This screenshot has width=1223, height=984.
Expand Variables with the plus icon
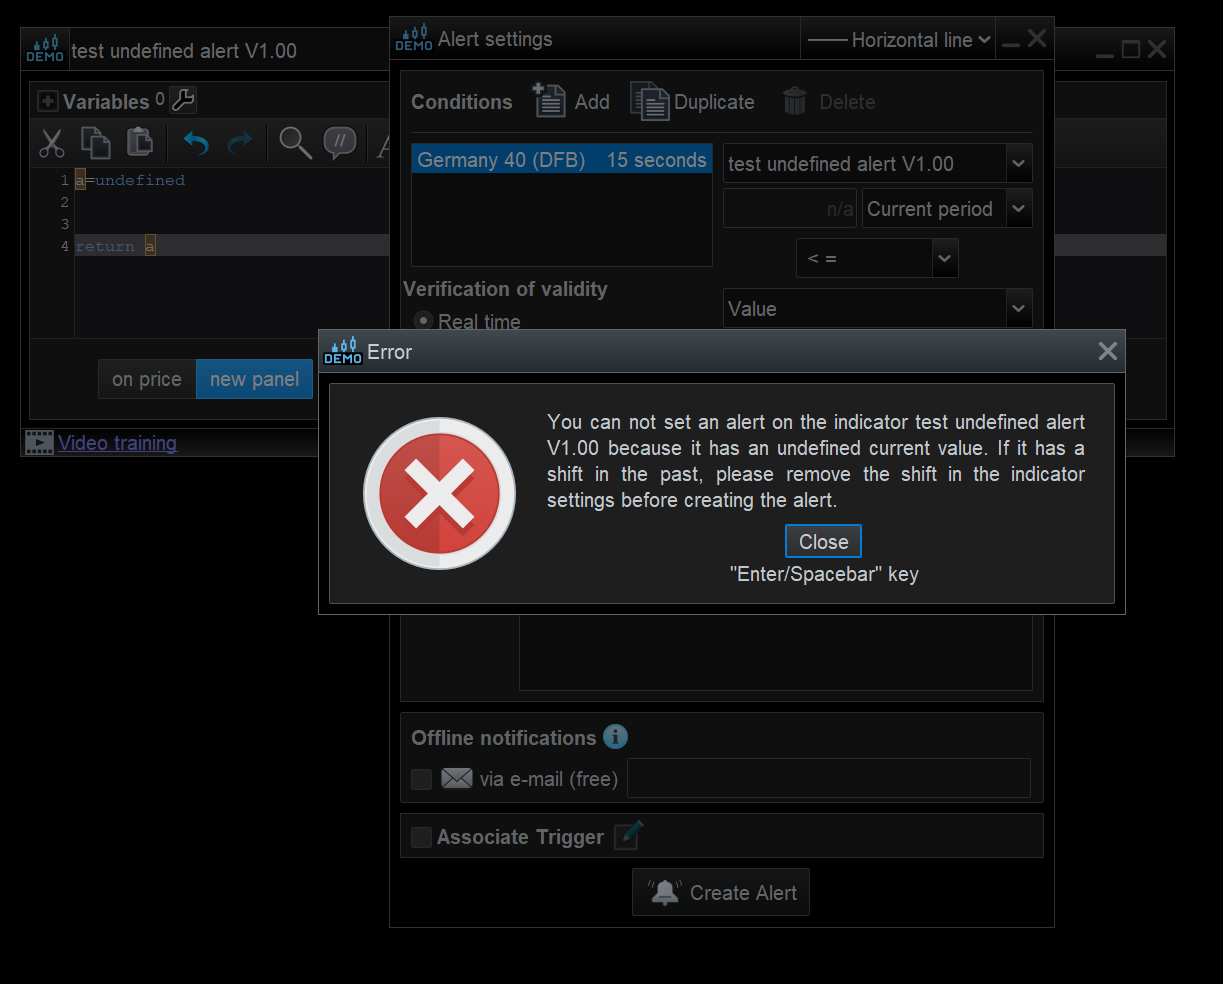click(47, 101)
